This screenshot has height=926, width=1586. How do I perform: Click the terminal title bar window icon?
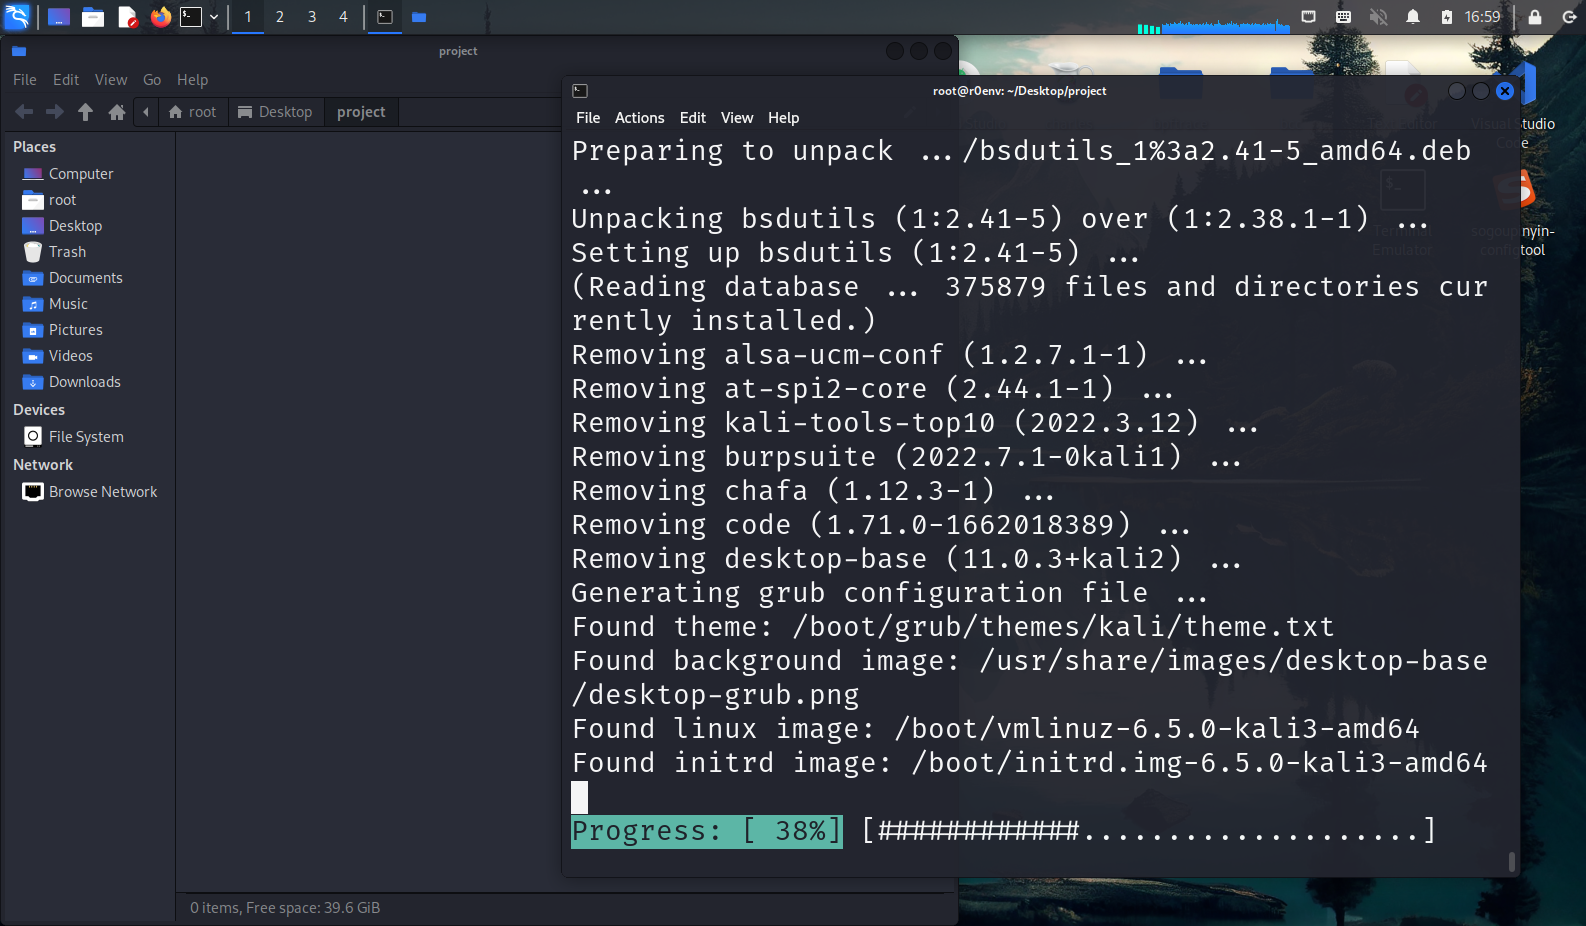pyautogui.click(x=580, y=91)
